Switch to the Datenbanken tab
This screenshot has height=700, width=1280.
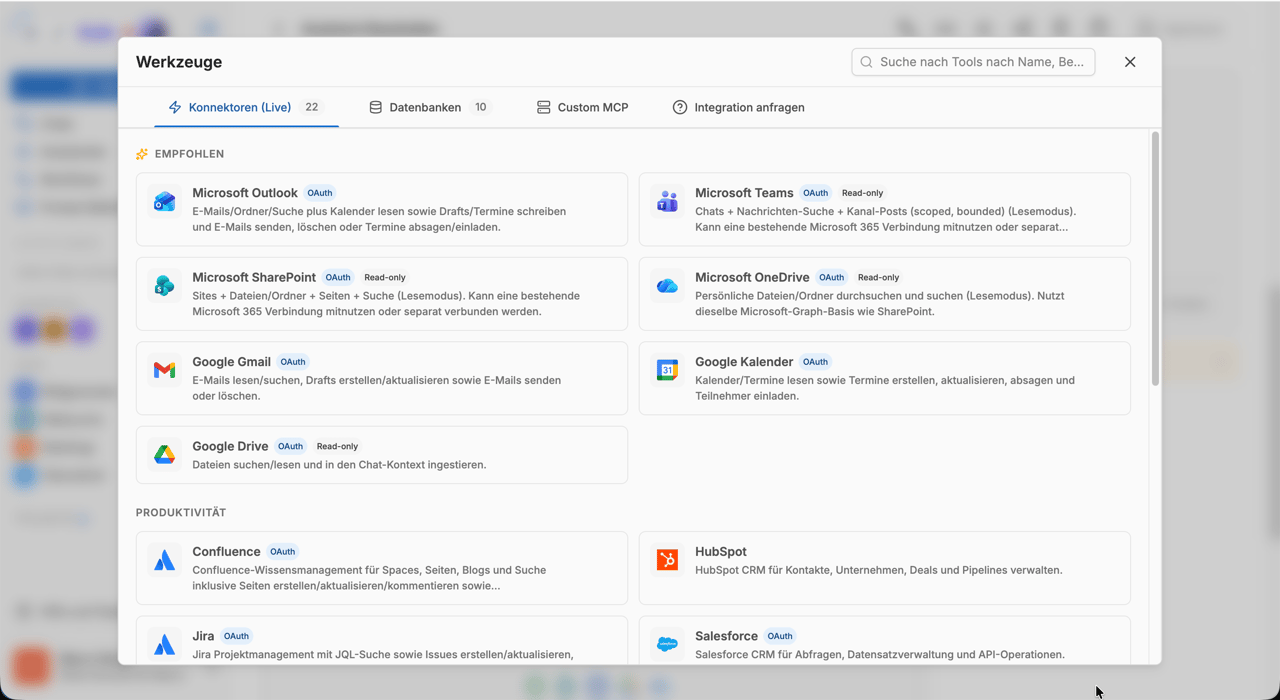click(430, 107)
